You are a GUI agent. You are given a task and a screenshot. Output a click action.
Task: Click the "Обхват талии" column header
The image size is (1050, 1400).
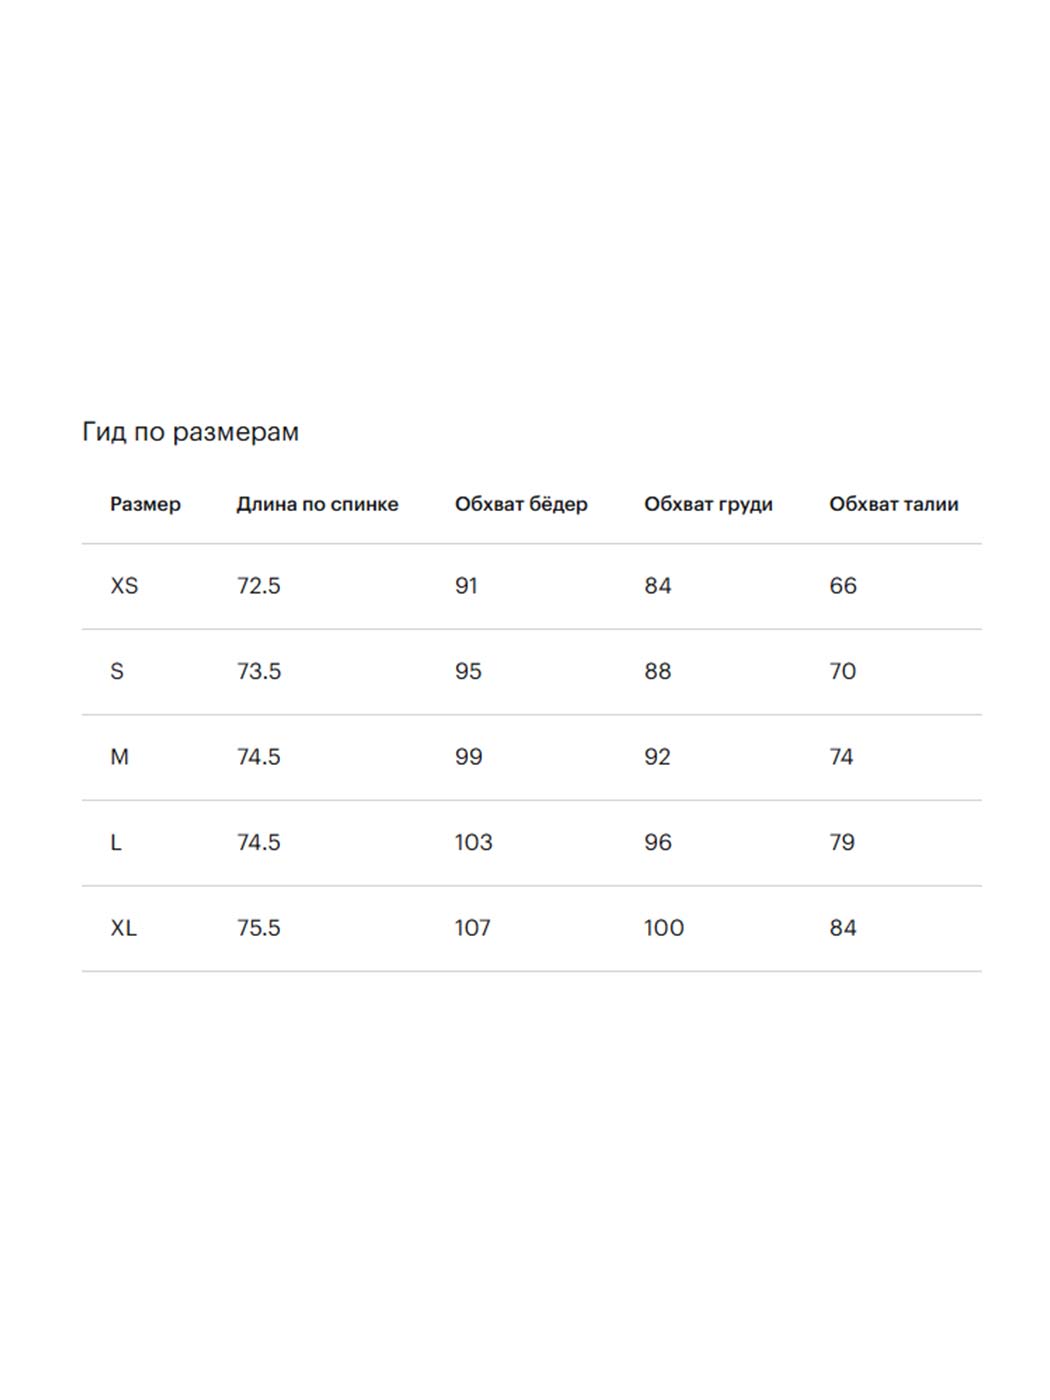coord(893,504)
